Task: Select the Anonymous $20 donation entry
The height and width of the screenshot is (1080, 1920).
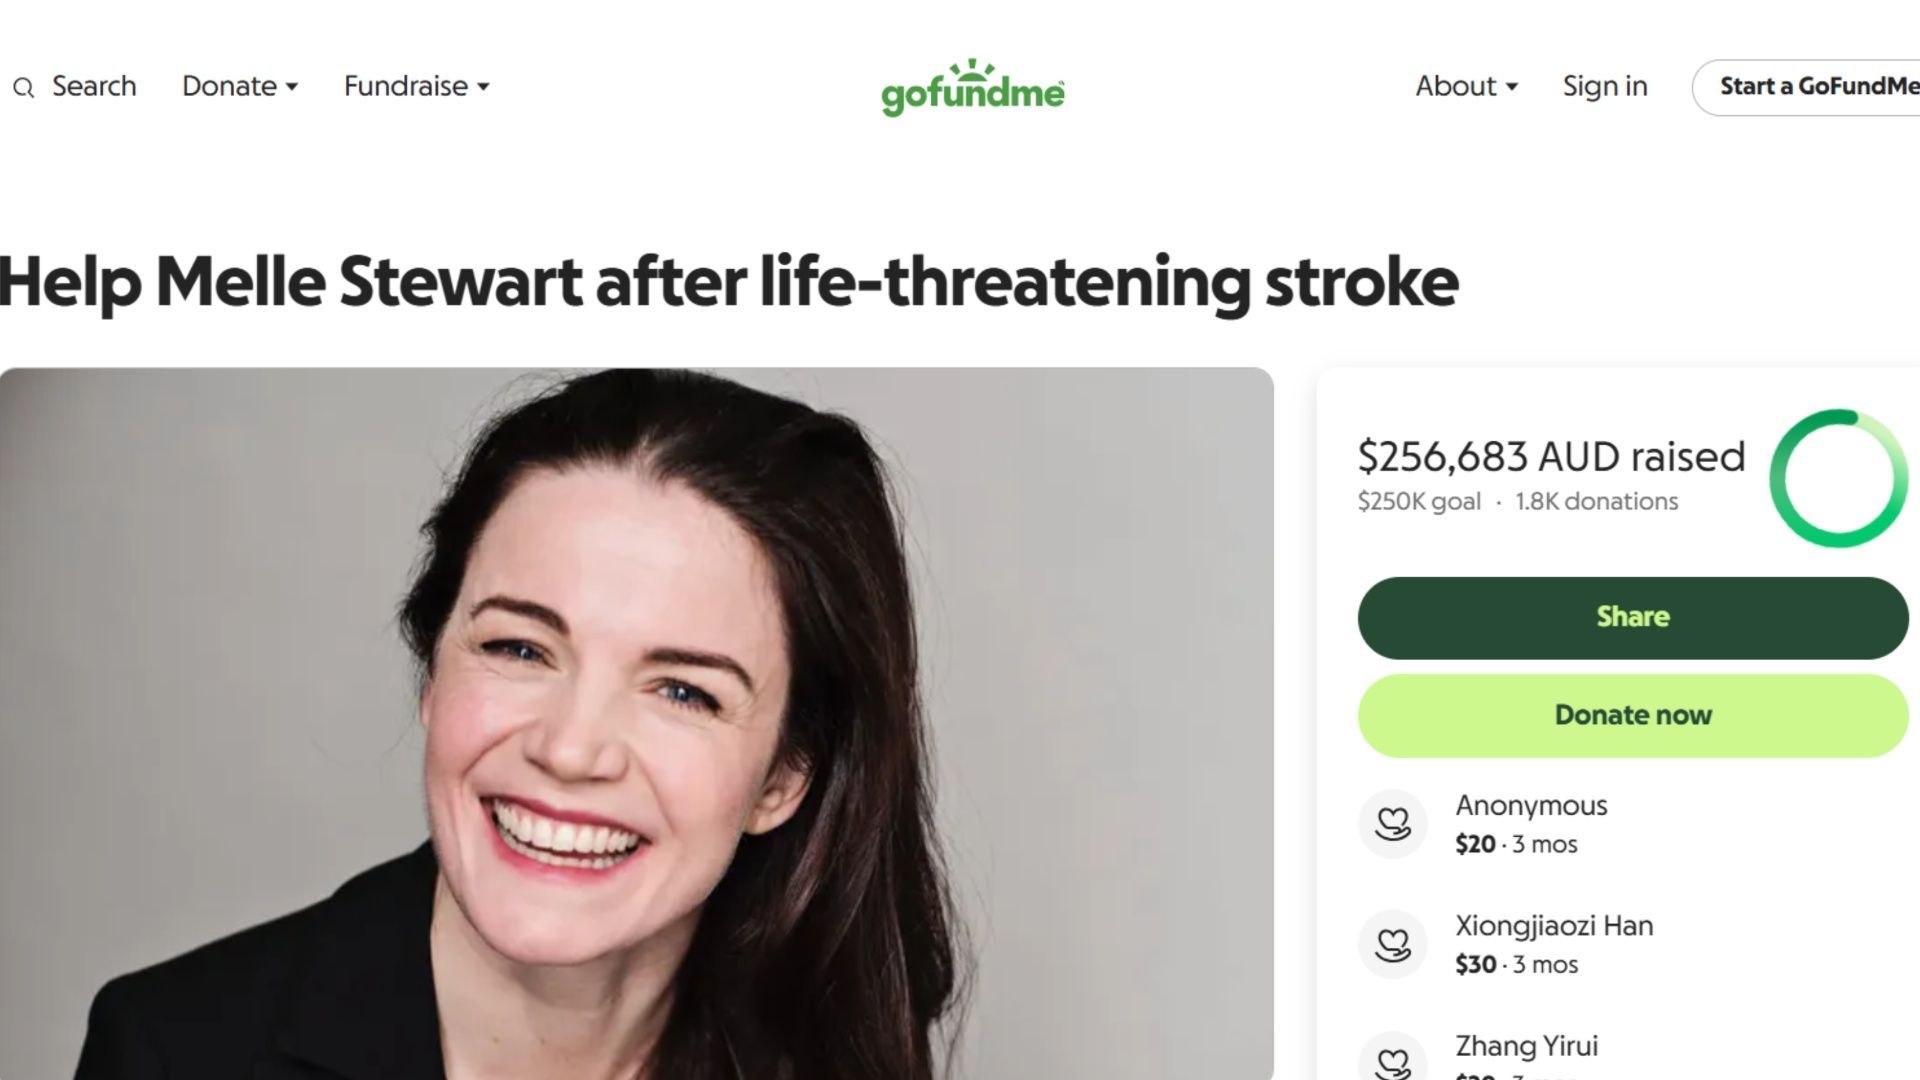Action: (1633, 824)
